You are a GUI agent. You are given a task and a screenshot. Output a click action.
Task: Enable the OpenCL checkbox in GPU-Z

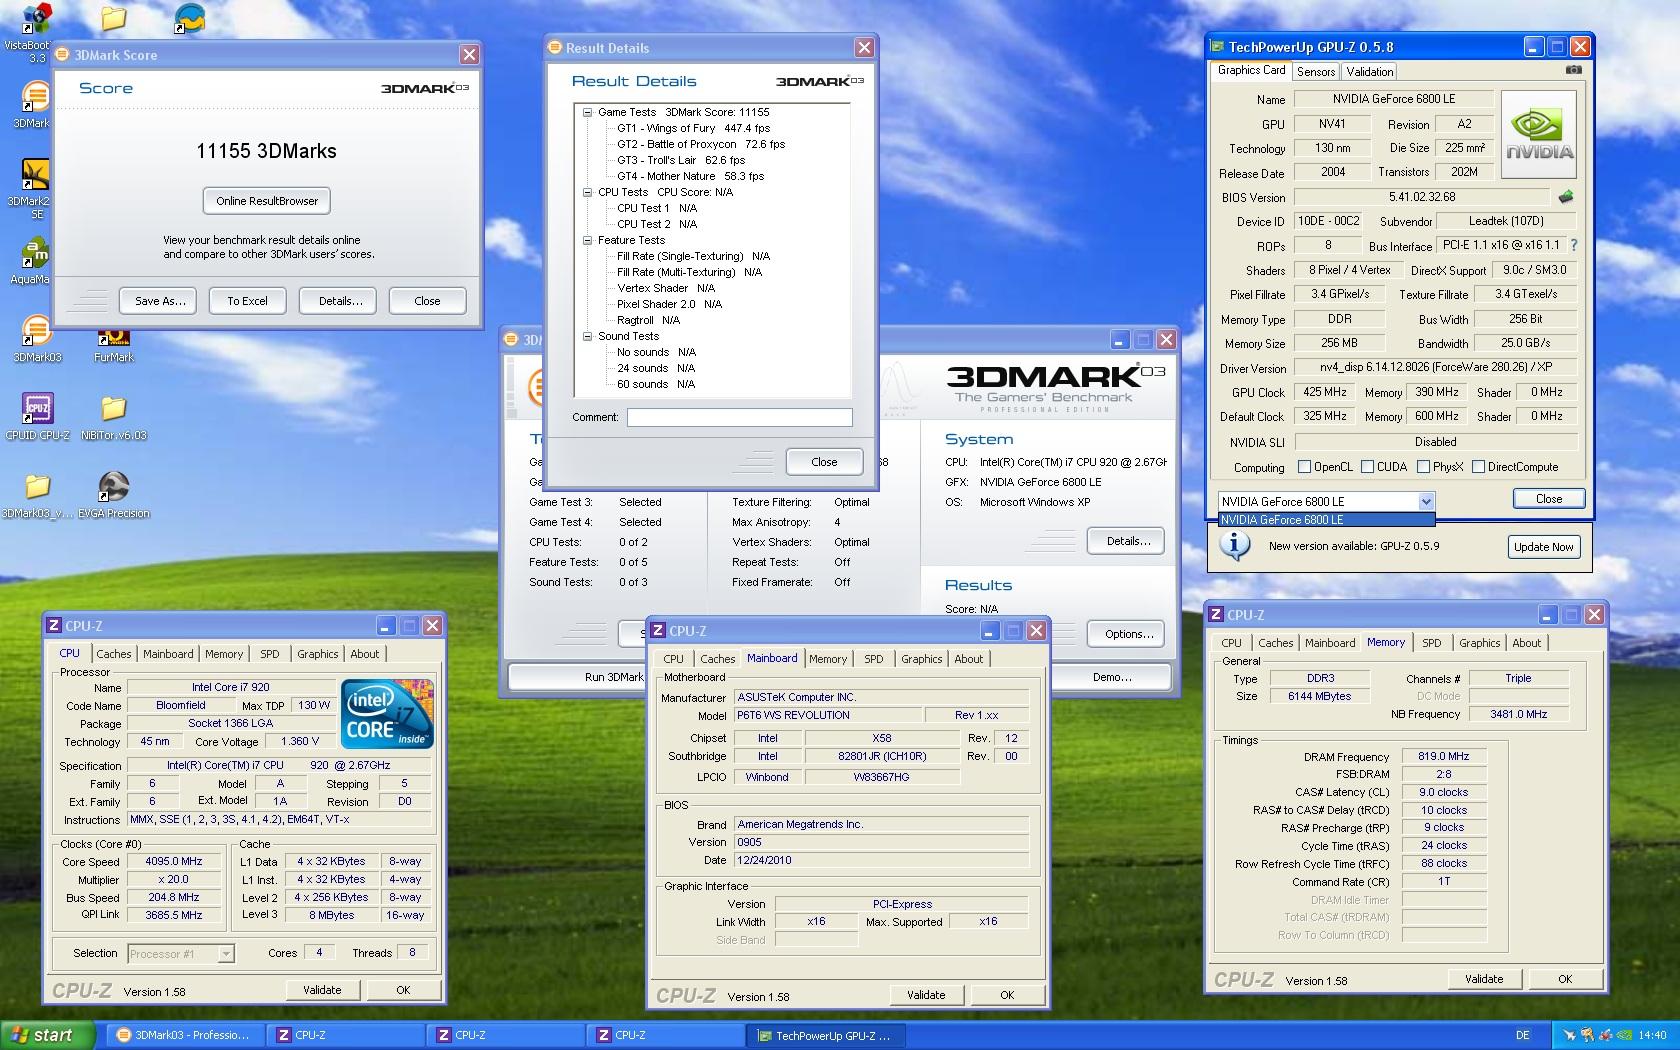coord(1303,467)
